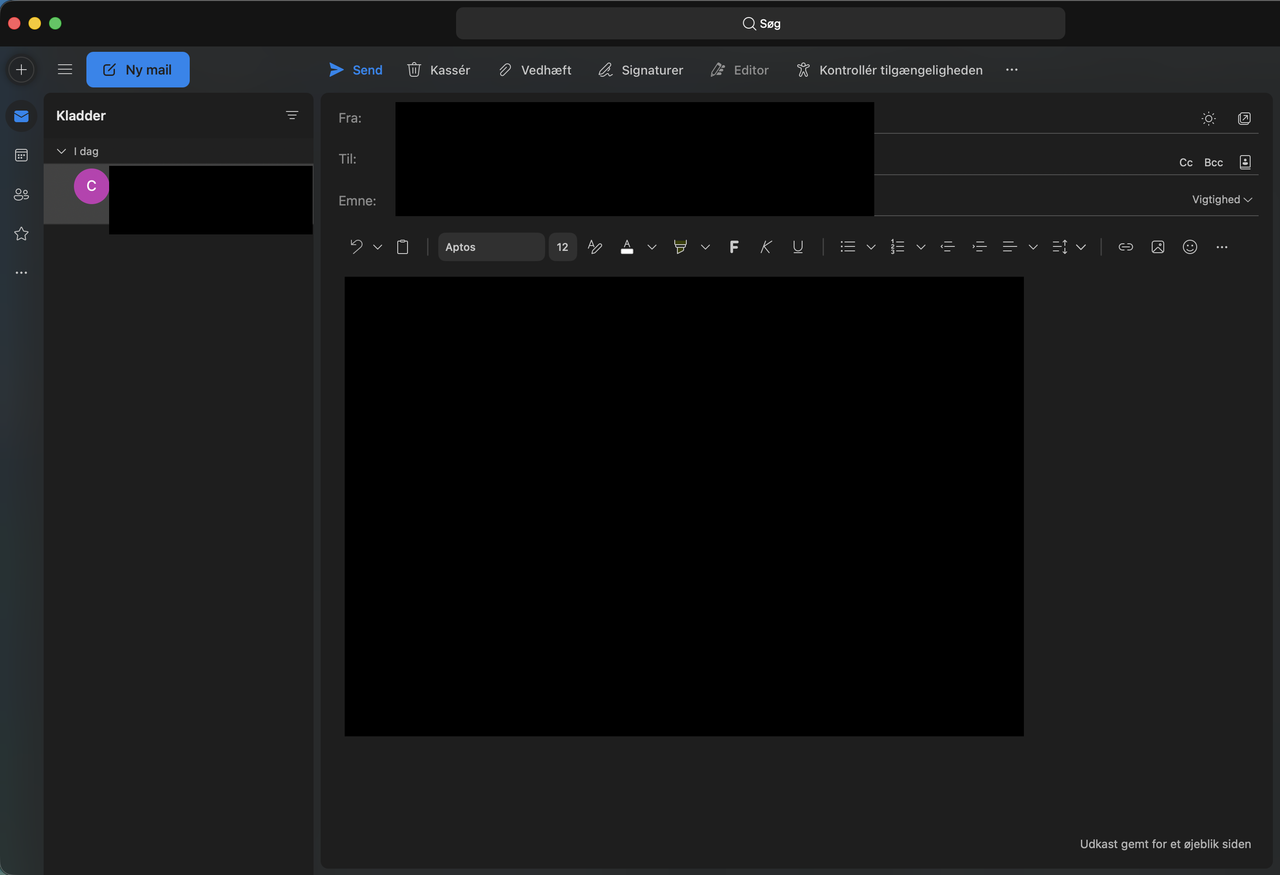Toggle bold formatting (F)
This screenshot has width=1280, height=875.
coord(734,247)
